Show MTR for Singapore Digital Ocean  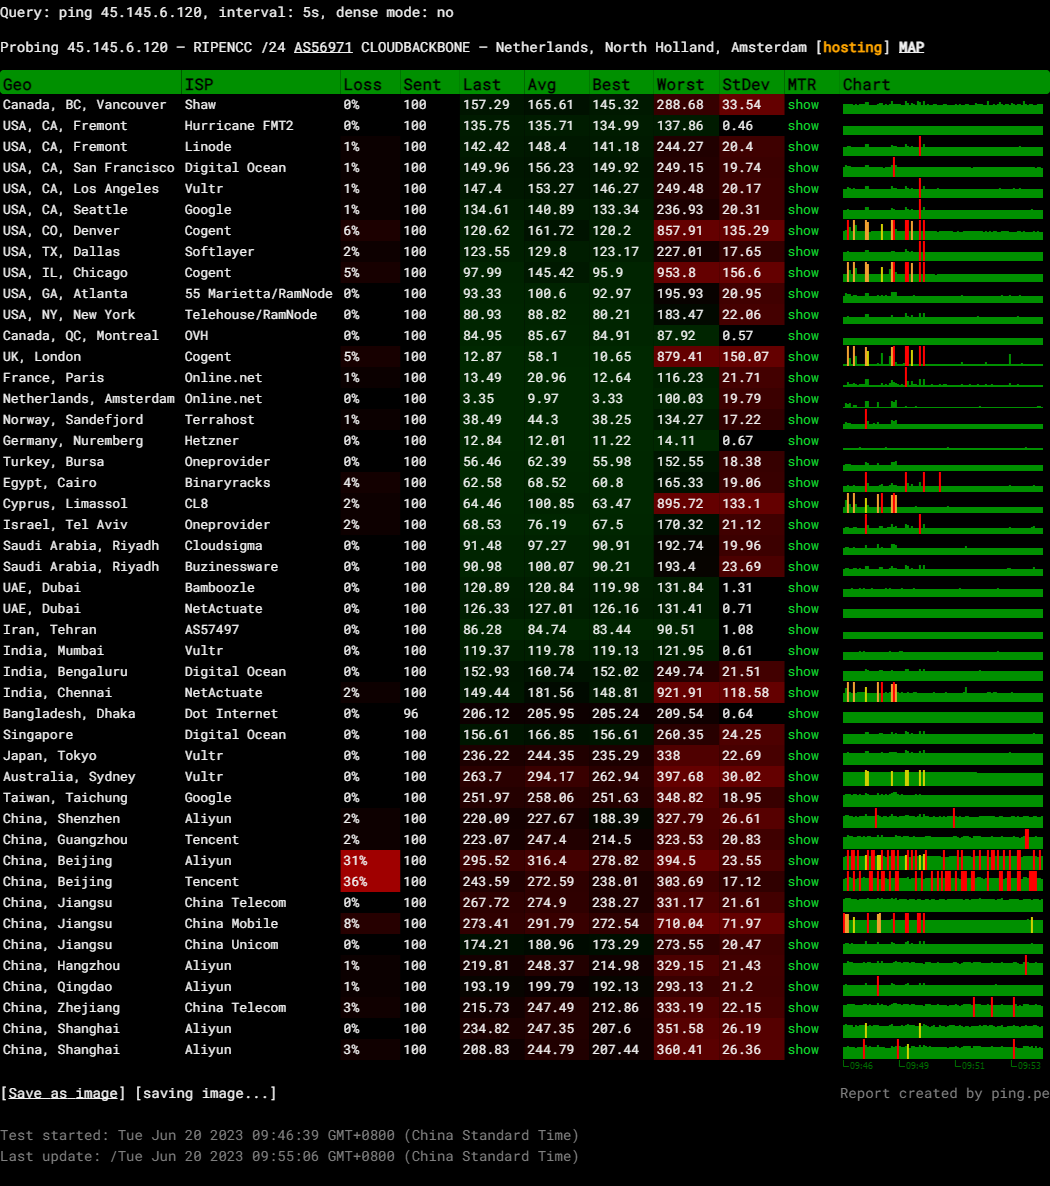click(x=803, y=734)
